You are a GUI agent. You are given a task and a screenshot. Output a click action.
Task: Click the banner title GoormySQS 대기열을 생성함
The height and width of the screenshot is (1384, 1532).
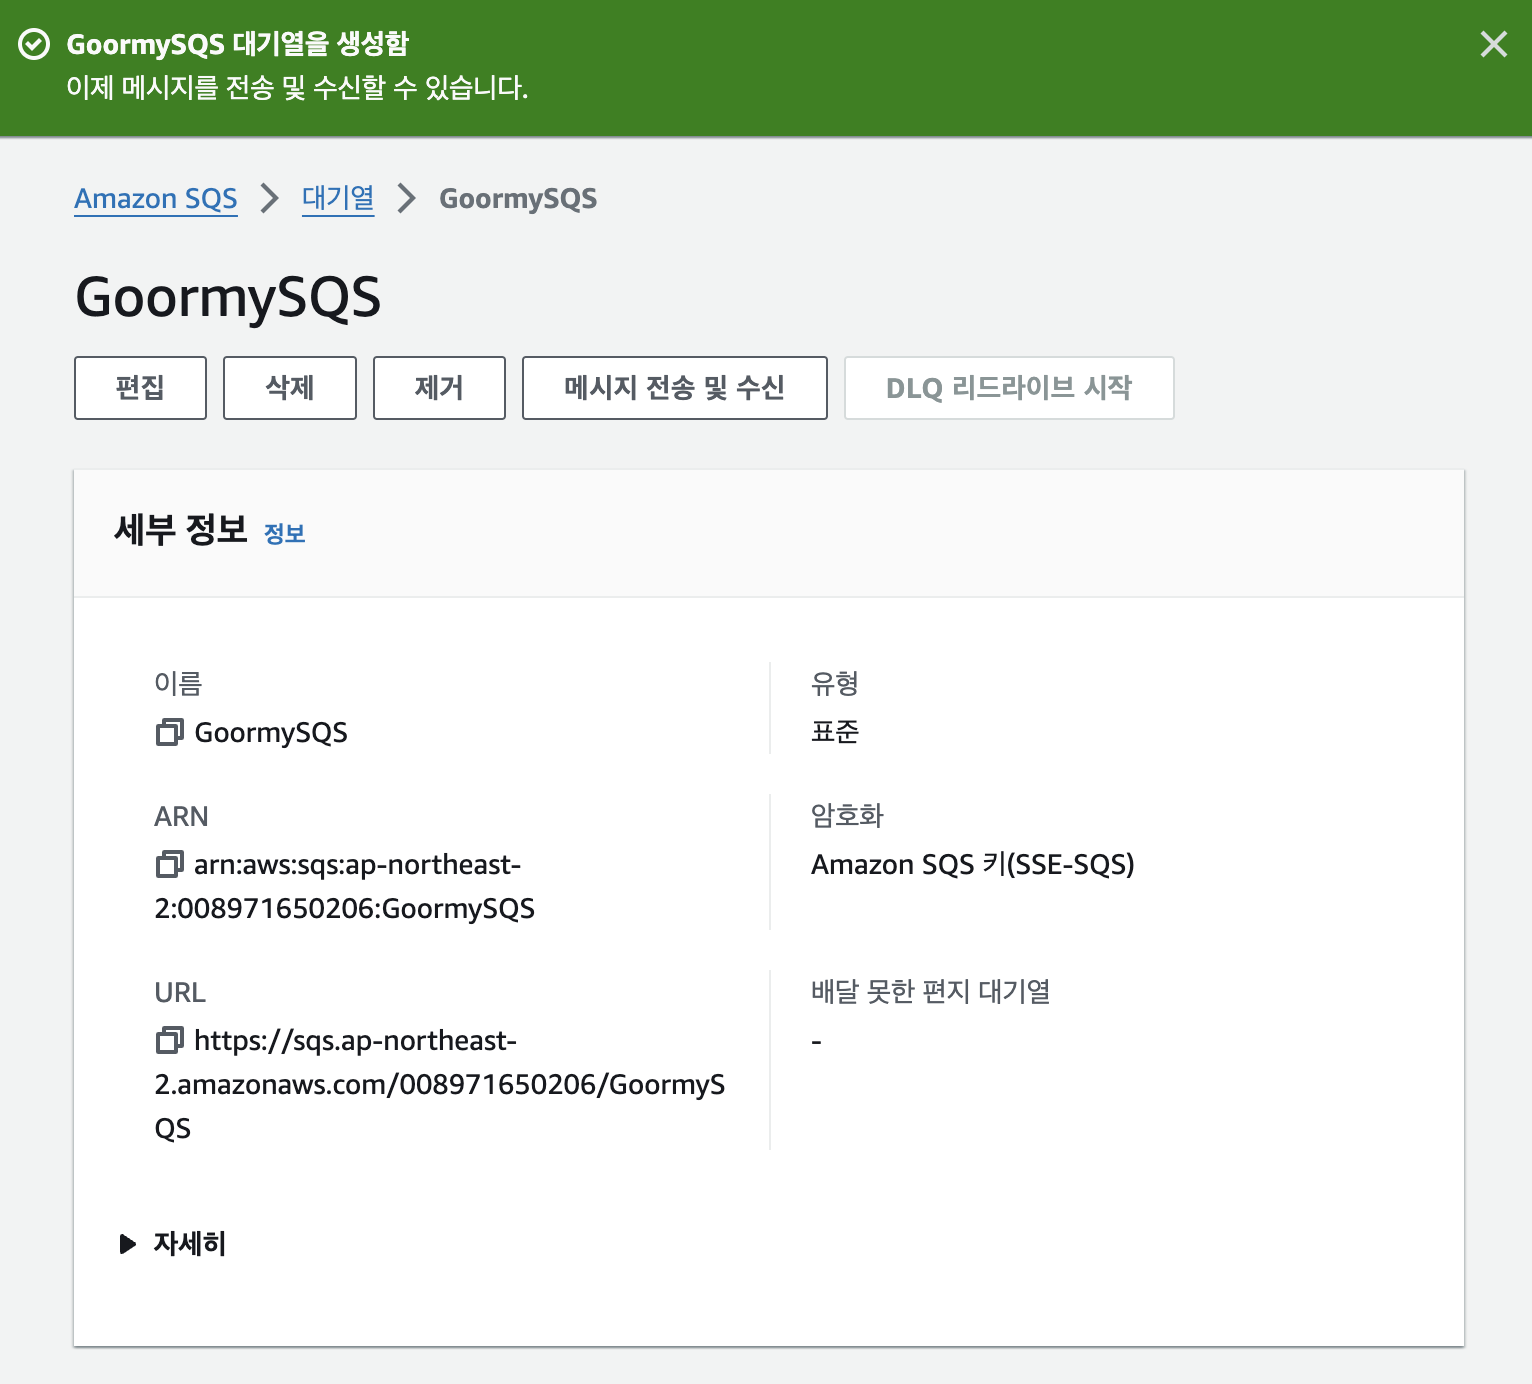click(x=238, y=44)
